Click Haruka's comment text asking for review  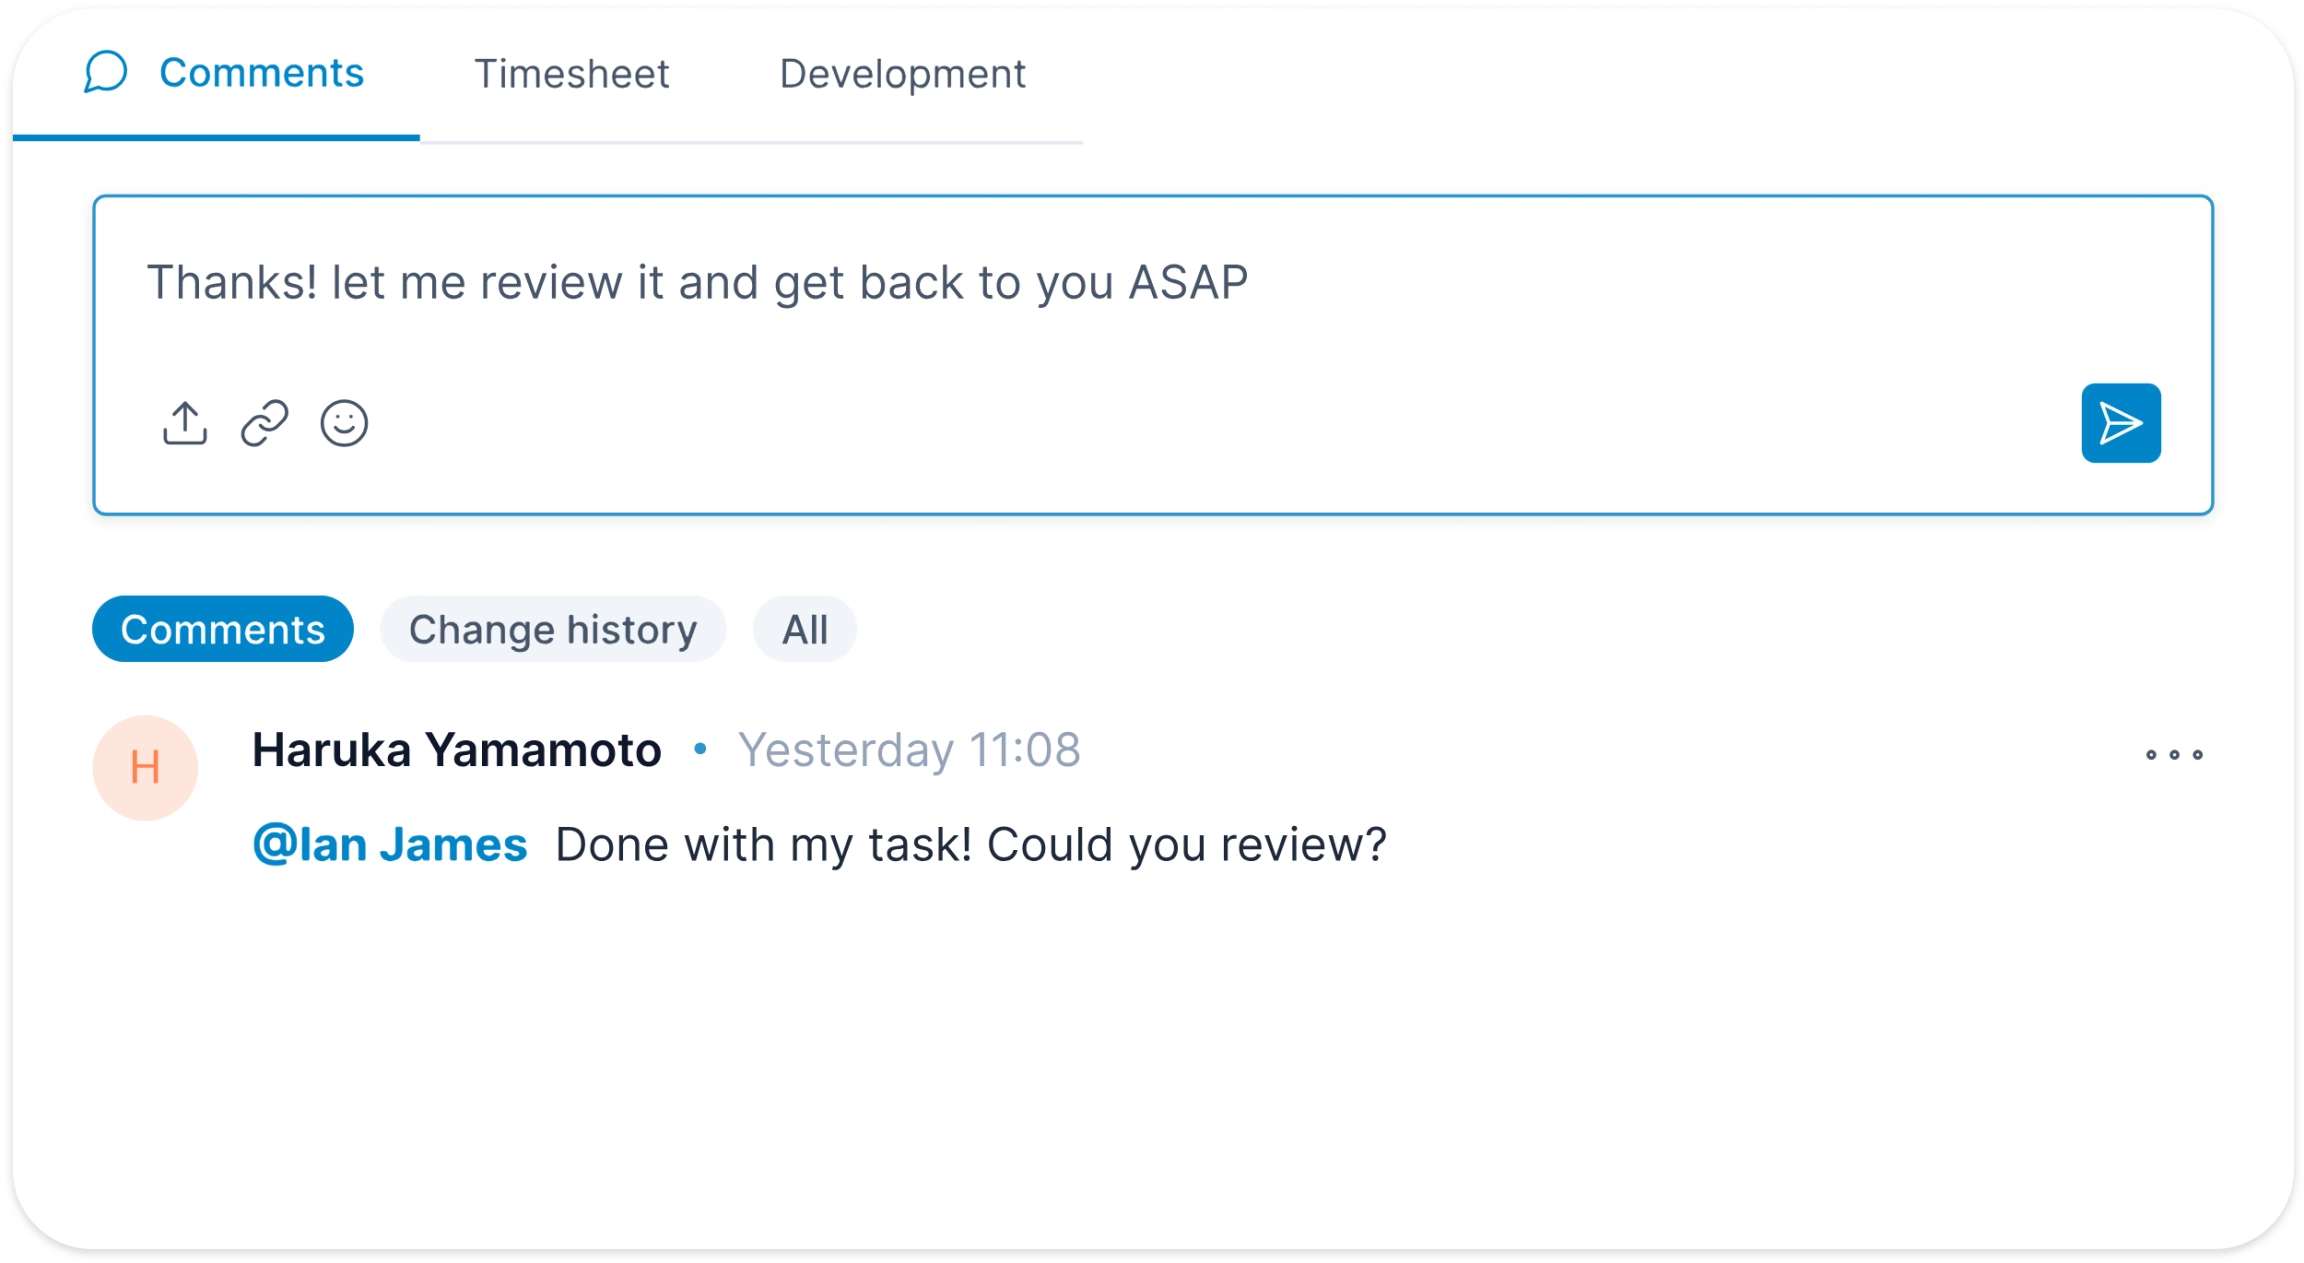click(x=970, y=843)
